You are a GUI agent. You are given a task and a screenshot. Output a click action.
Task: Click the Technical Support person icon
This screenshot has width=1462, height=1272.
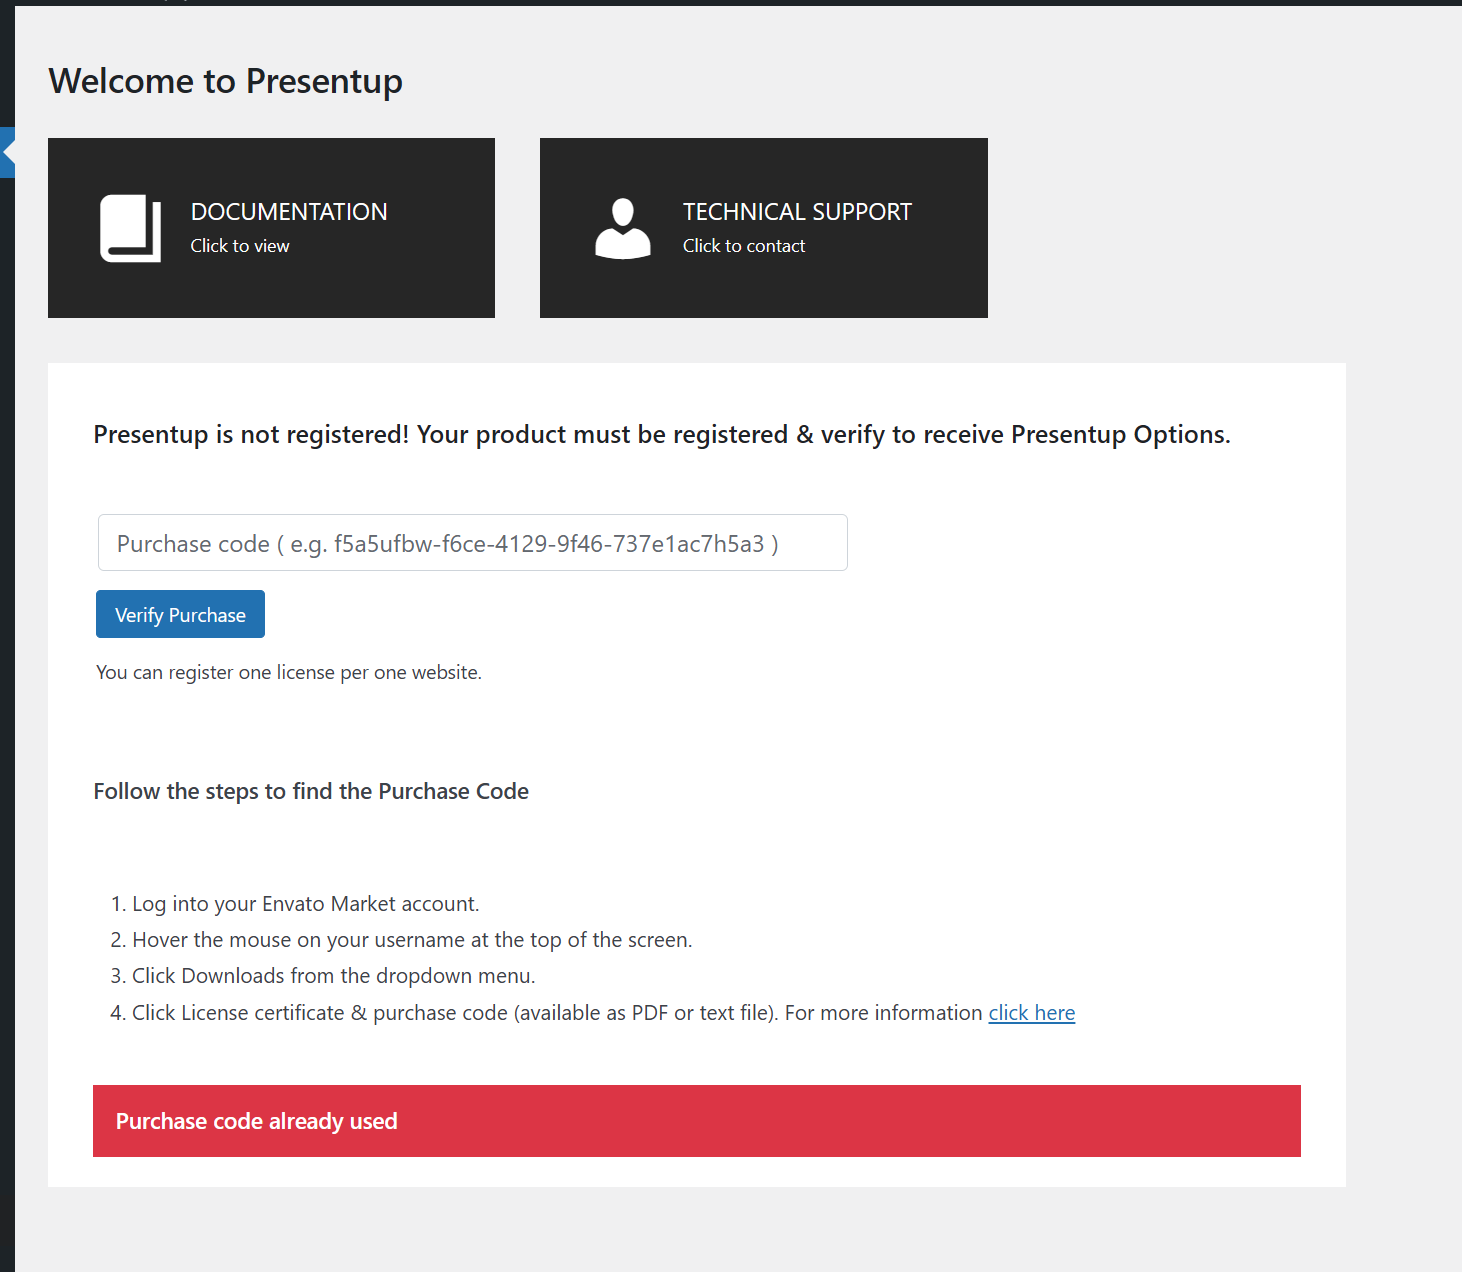[x=622, y=229]
